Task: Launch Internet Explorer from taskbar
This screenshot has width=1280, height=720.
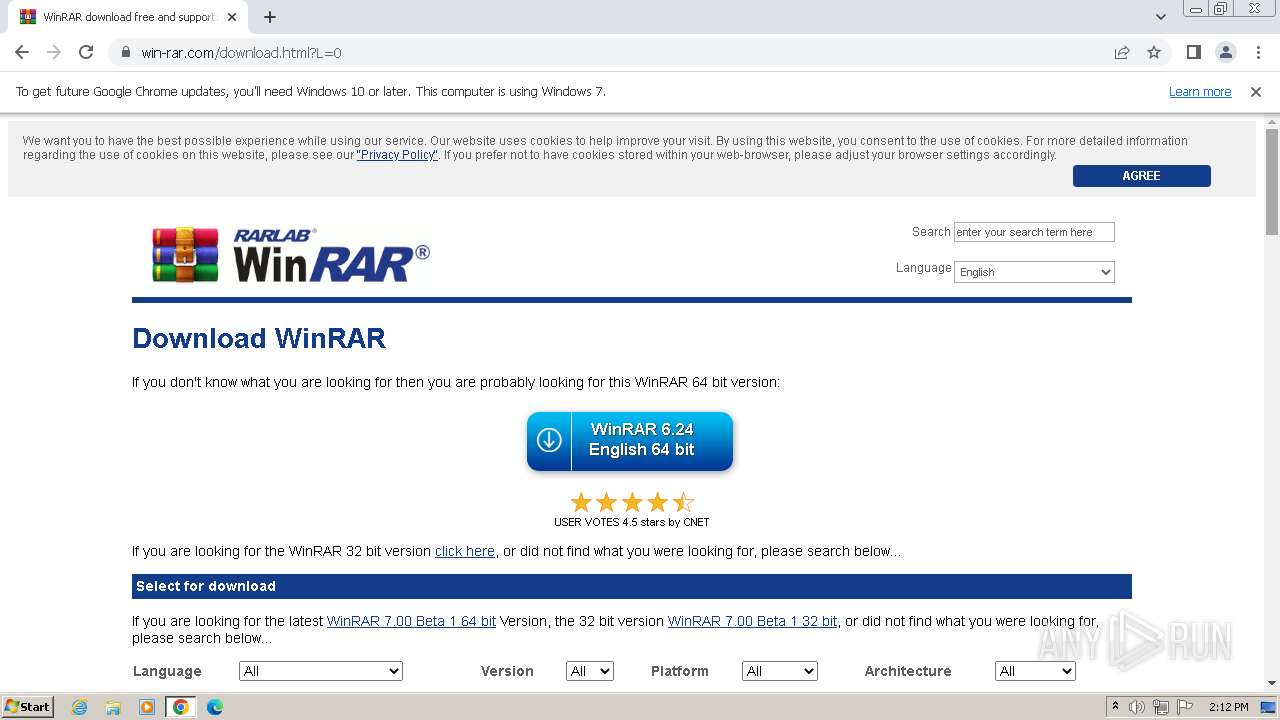Action: pos(79,707)
